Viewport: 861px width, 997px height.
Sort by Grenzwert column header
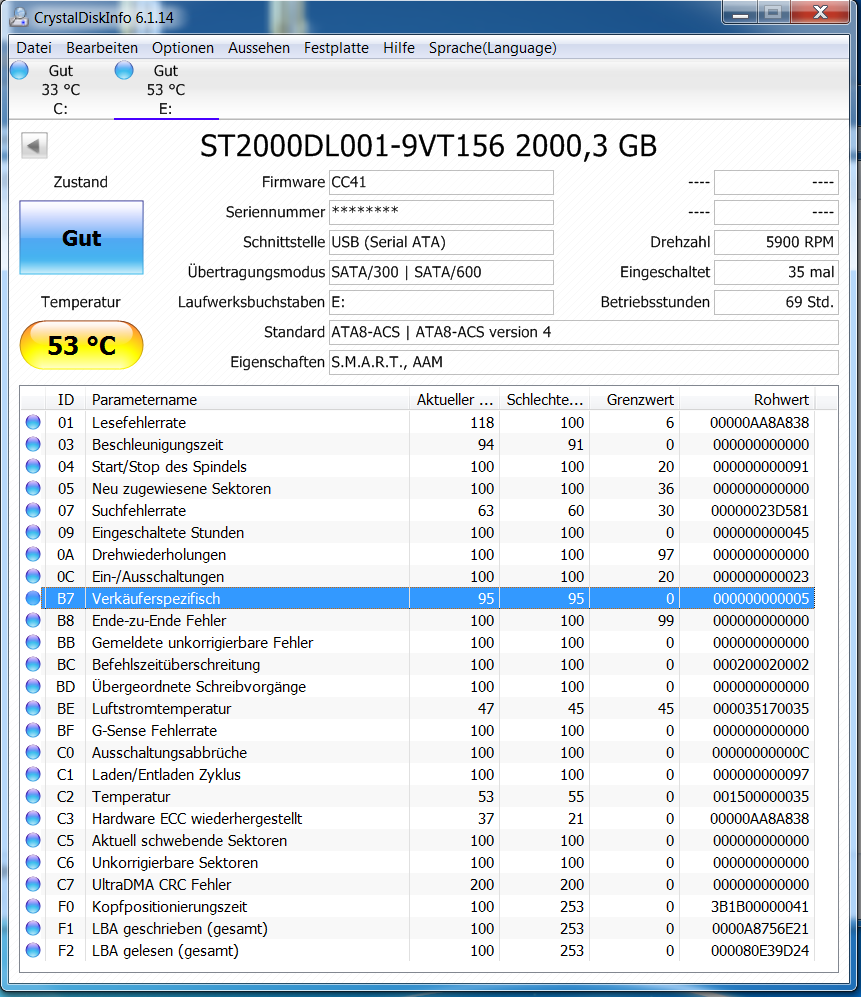pyautogui.click(x=635, y=399)
